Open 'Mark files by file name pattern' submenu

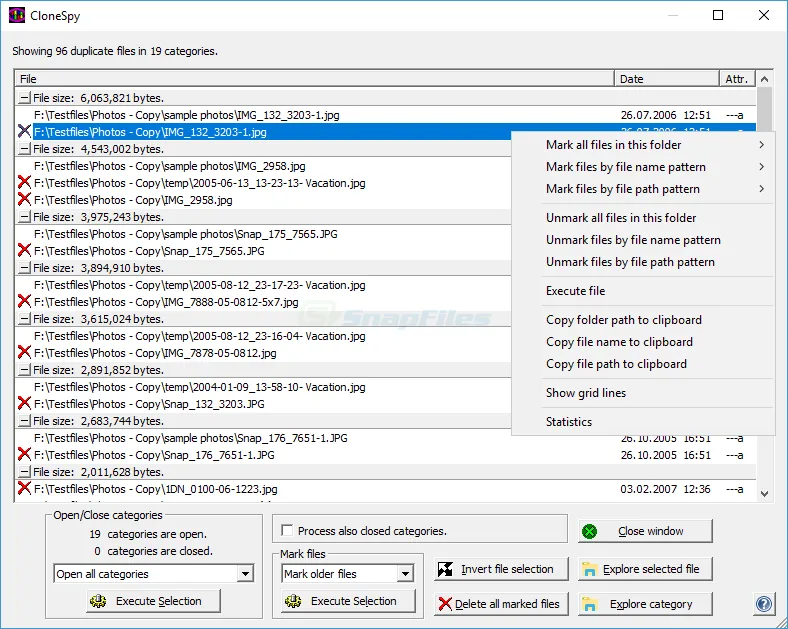pos(643,167)
